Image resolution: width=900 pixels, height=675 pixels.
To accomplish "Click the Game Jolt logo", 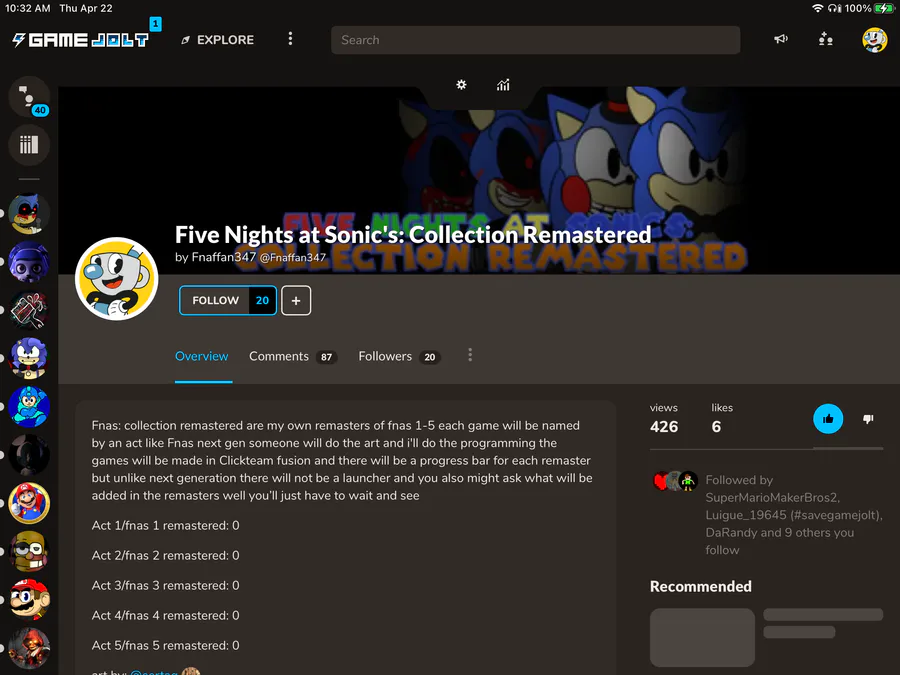I will (81, 40).
